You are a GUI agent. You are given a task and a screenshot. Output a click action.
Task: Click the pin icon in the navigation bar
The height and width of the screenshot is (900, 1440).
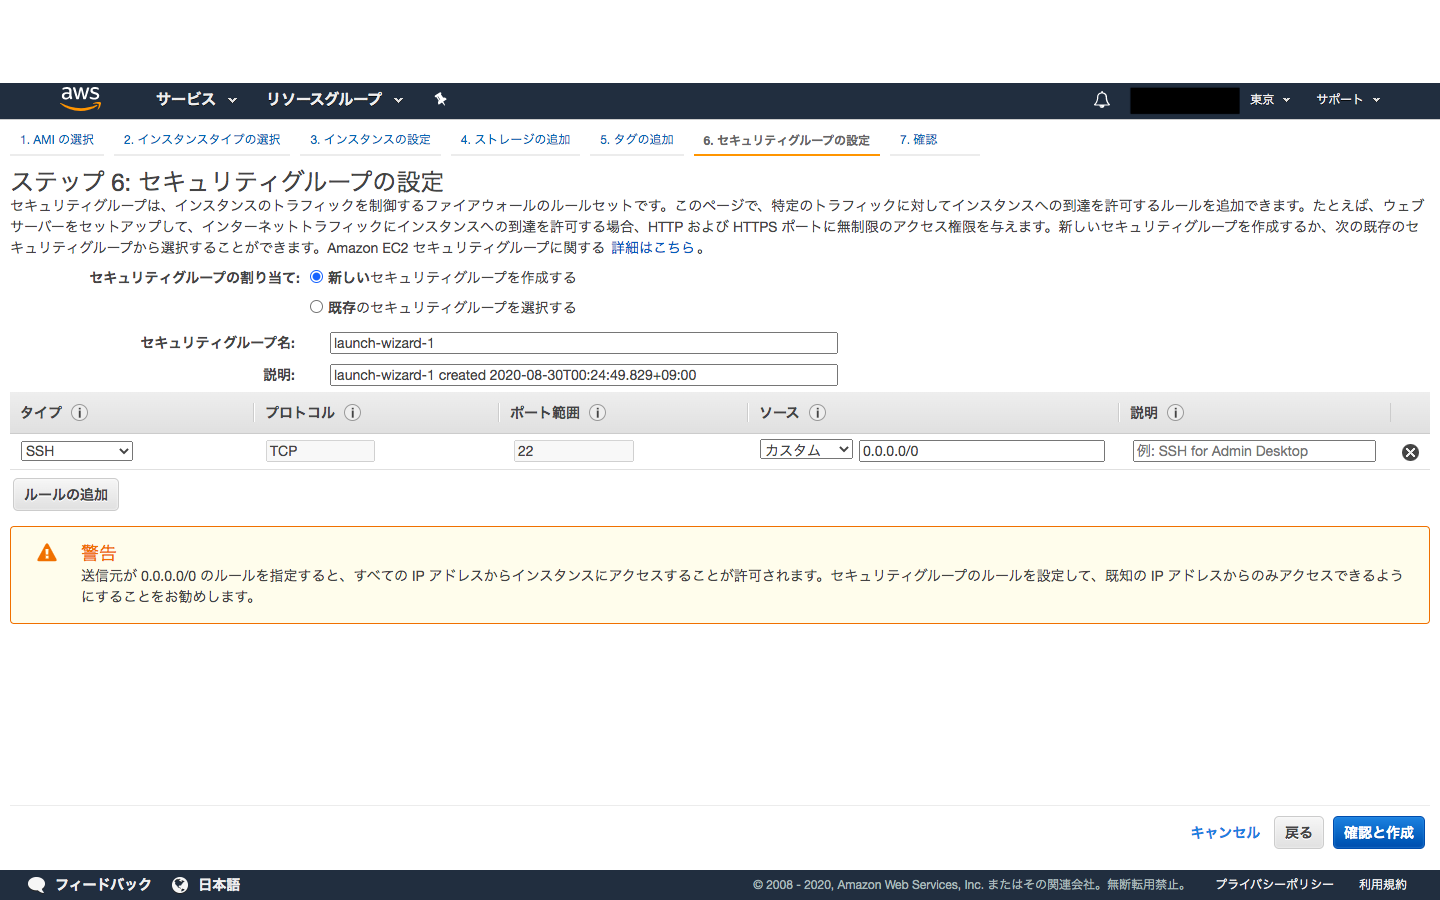click(x=440, y=100)
